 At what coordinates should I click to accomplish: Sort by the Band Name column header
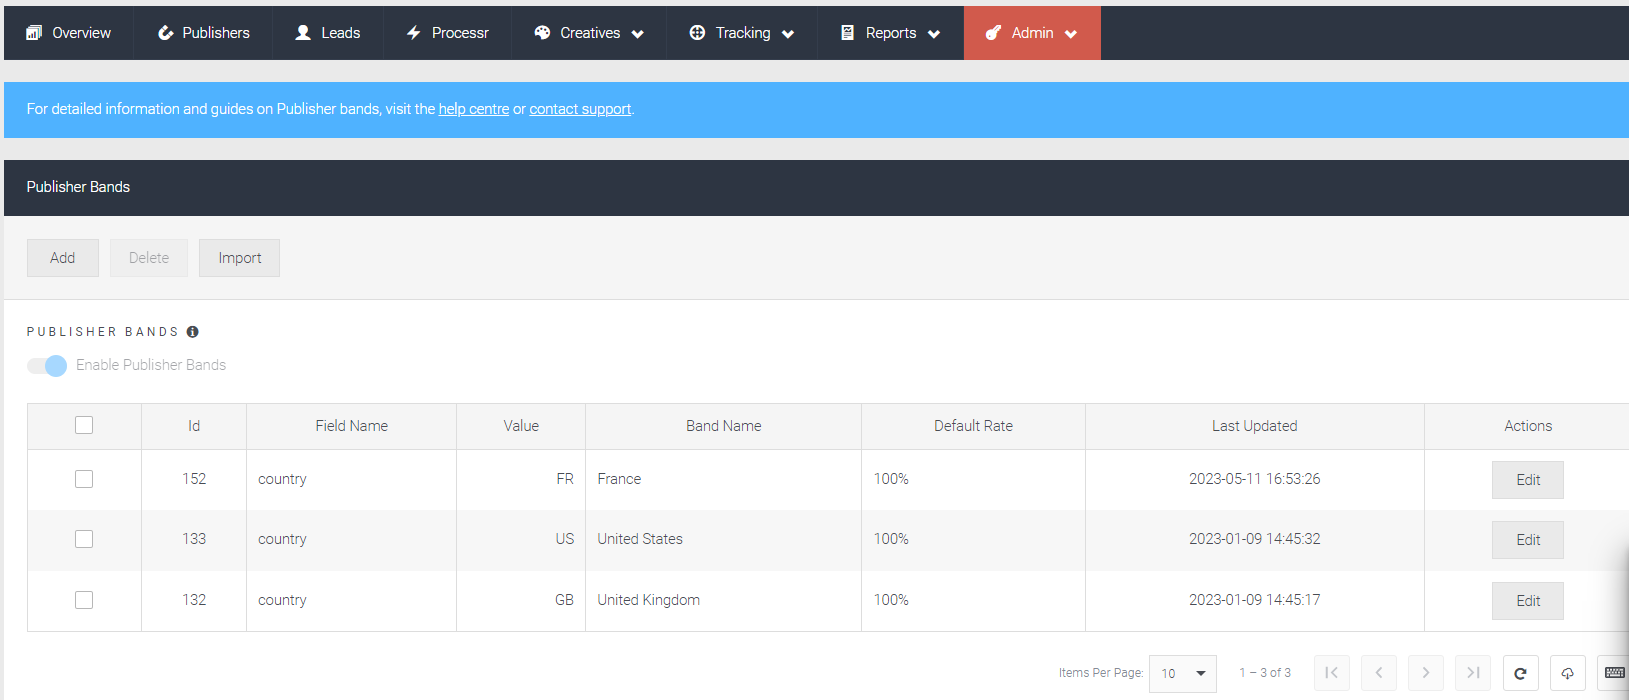click(x=724, y=426)
